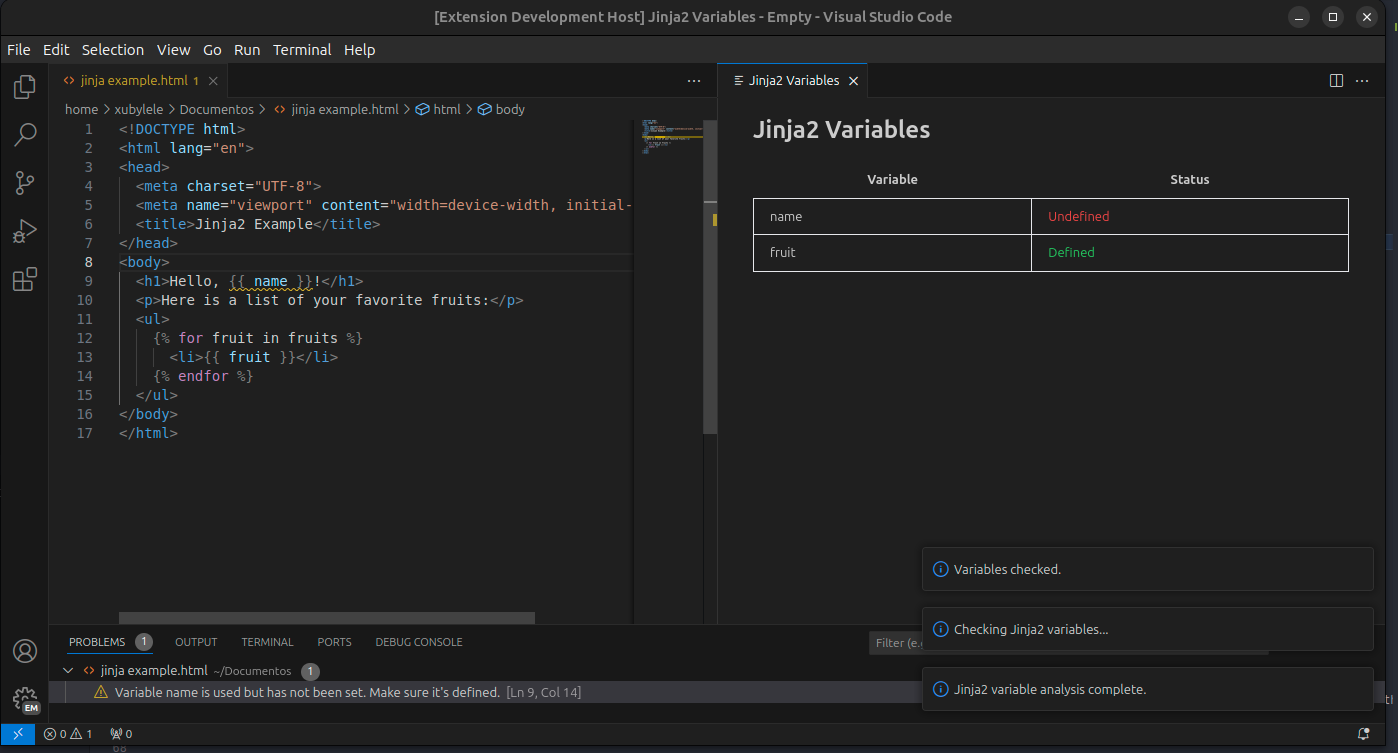1398x753 pixels.
Task: Switch to the TERMINAL panel tab
Action: pos(267,642)
